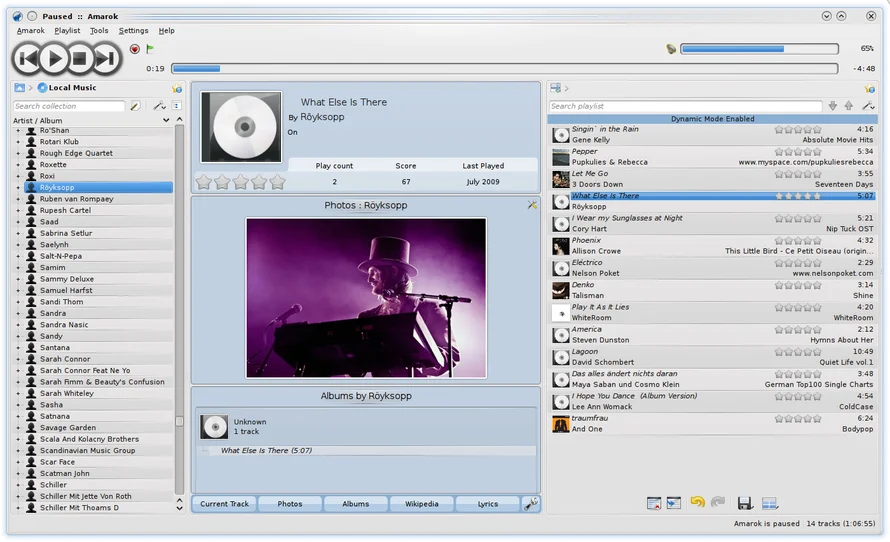Expand the Savage Garden artist node

point(18,427)
